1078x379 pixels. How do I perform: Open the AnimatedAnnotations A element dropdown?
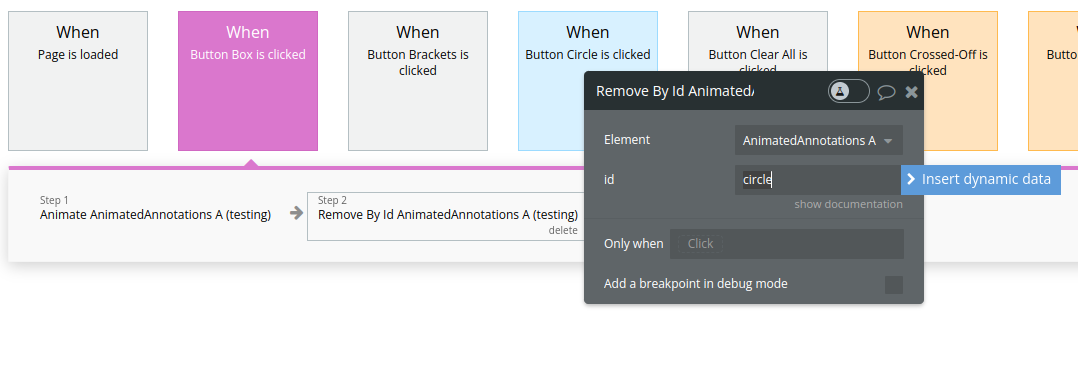coord(818,140)
